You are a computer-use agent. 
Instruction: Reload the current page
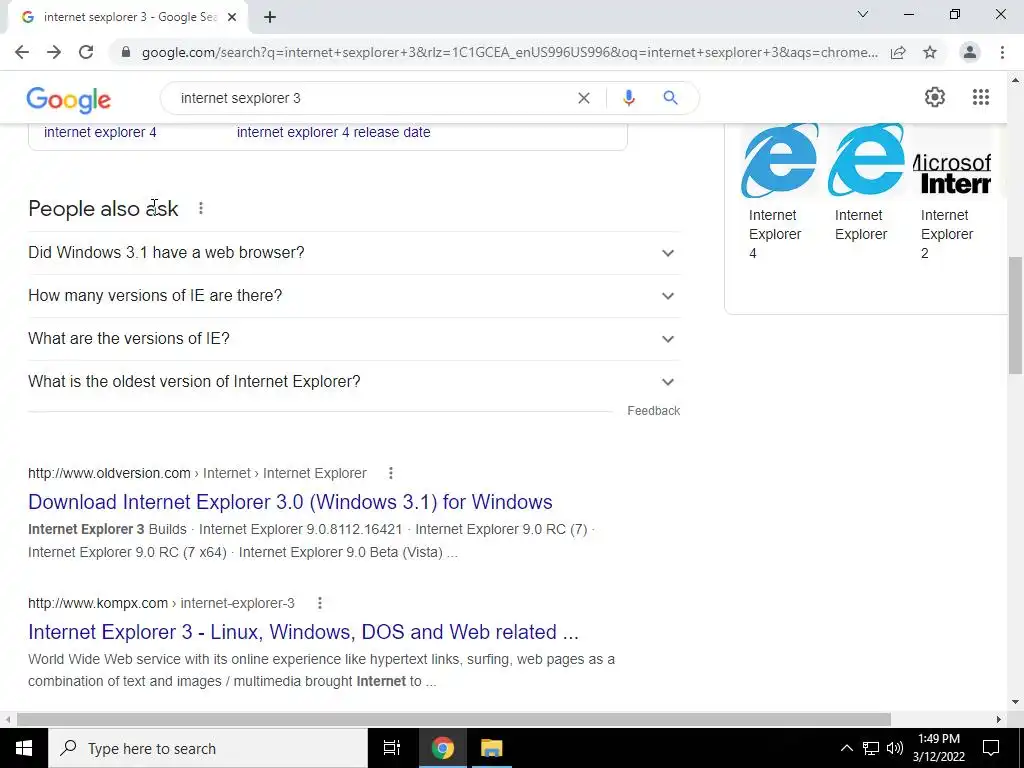pos(86,52)
